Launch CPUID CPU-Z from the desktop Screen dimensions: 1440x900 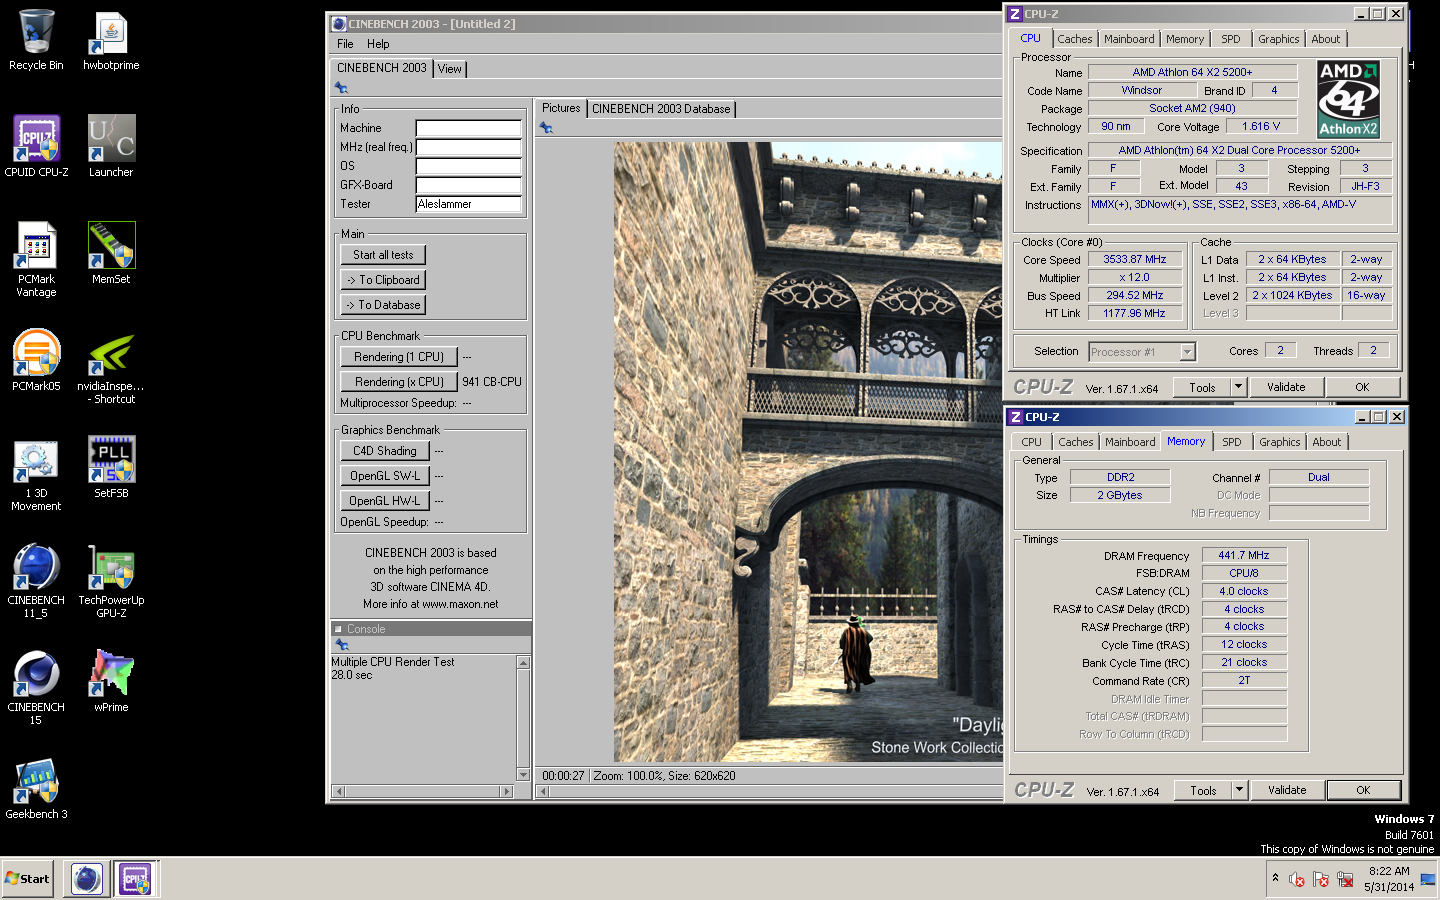[36, 147]
